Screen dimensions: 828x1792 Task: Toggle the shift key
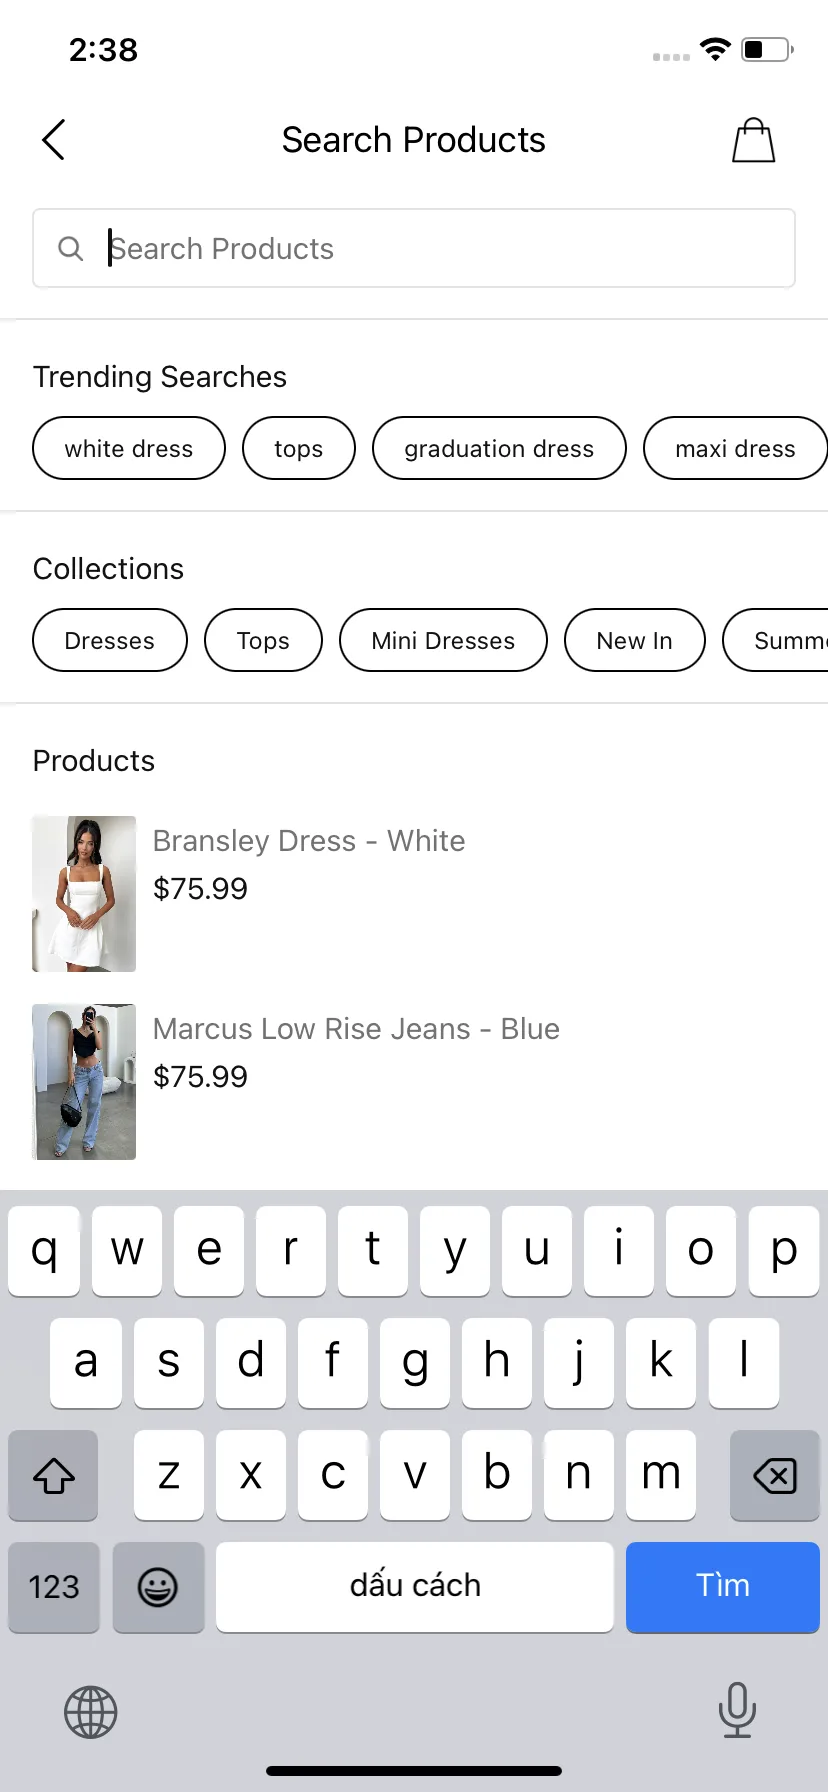tap(53, 1475)
